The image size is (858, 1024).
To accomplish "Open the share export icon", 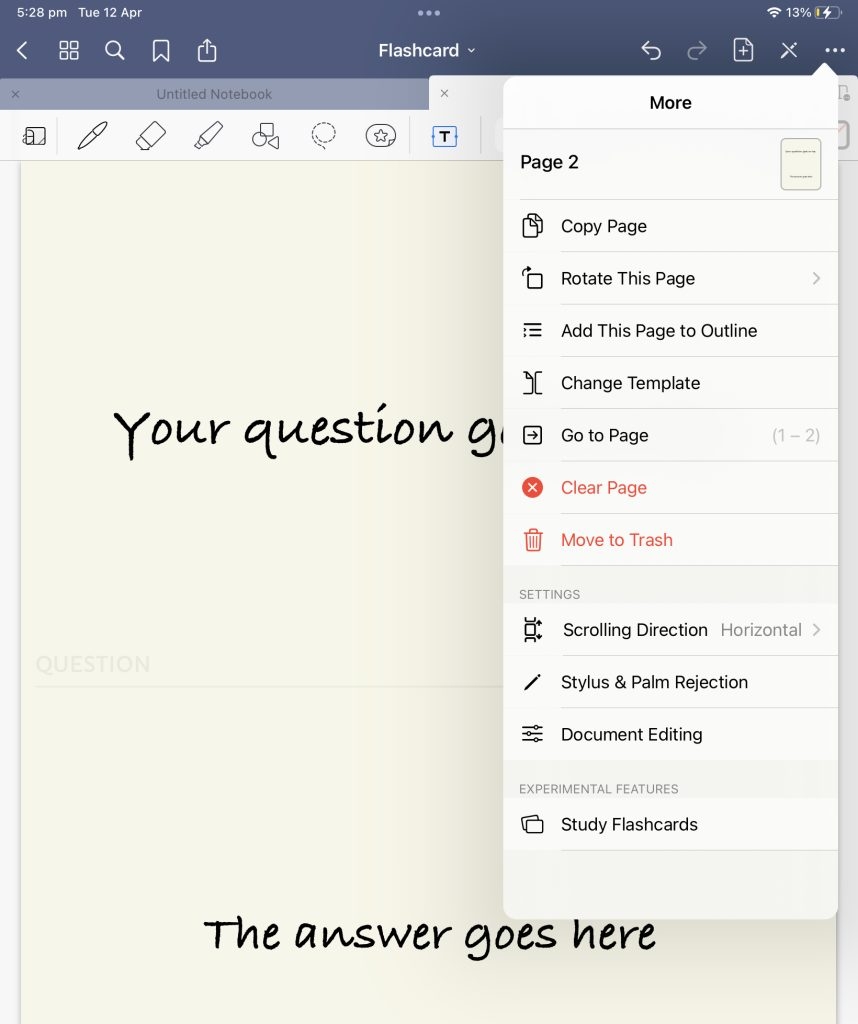I will coord(207,50).
